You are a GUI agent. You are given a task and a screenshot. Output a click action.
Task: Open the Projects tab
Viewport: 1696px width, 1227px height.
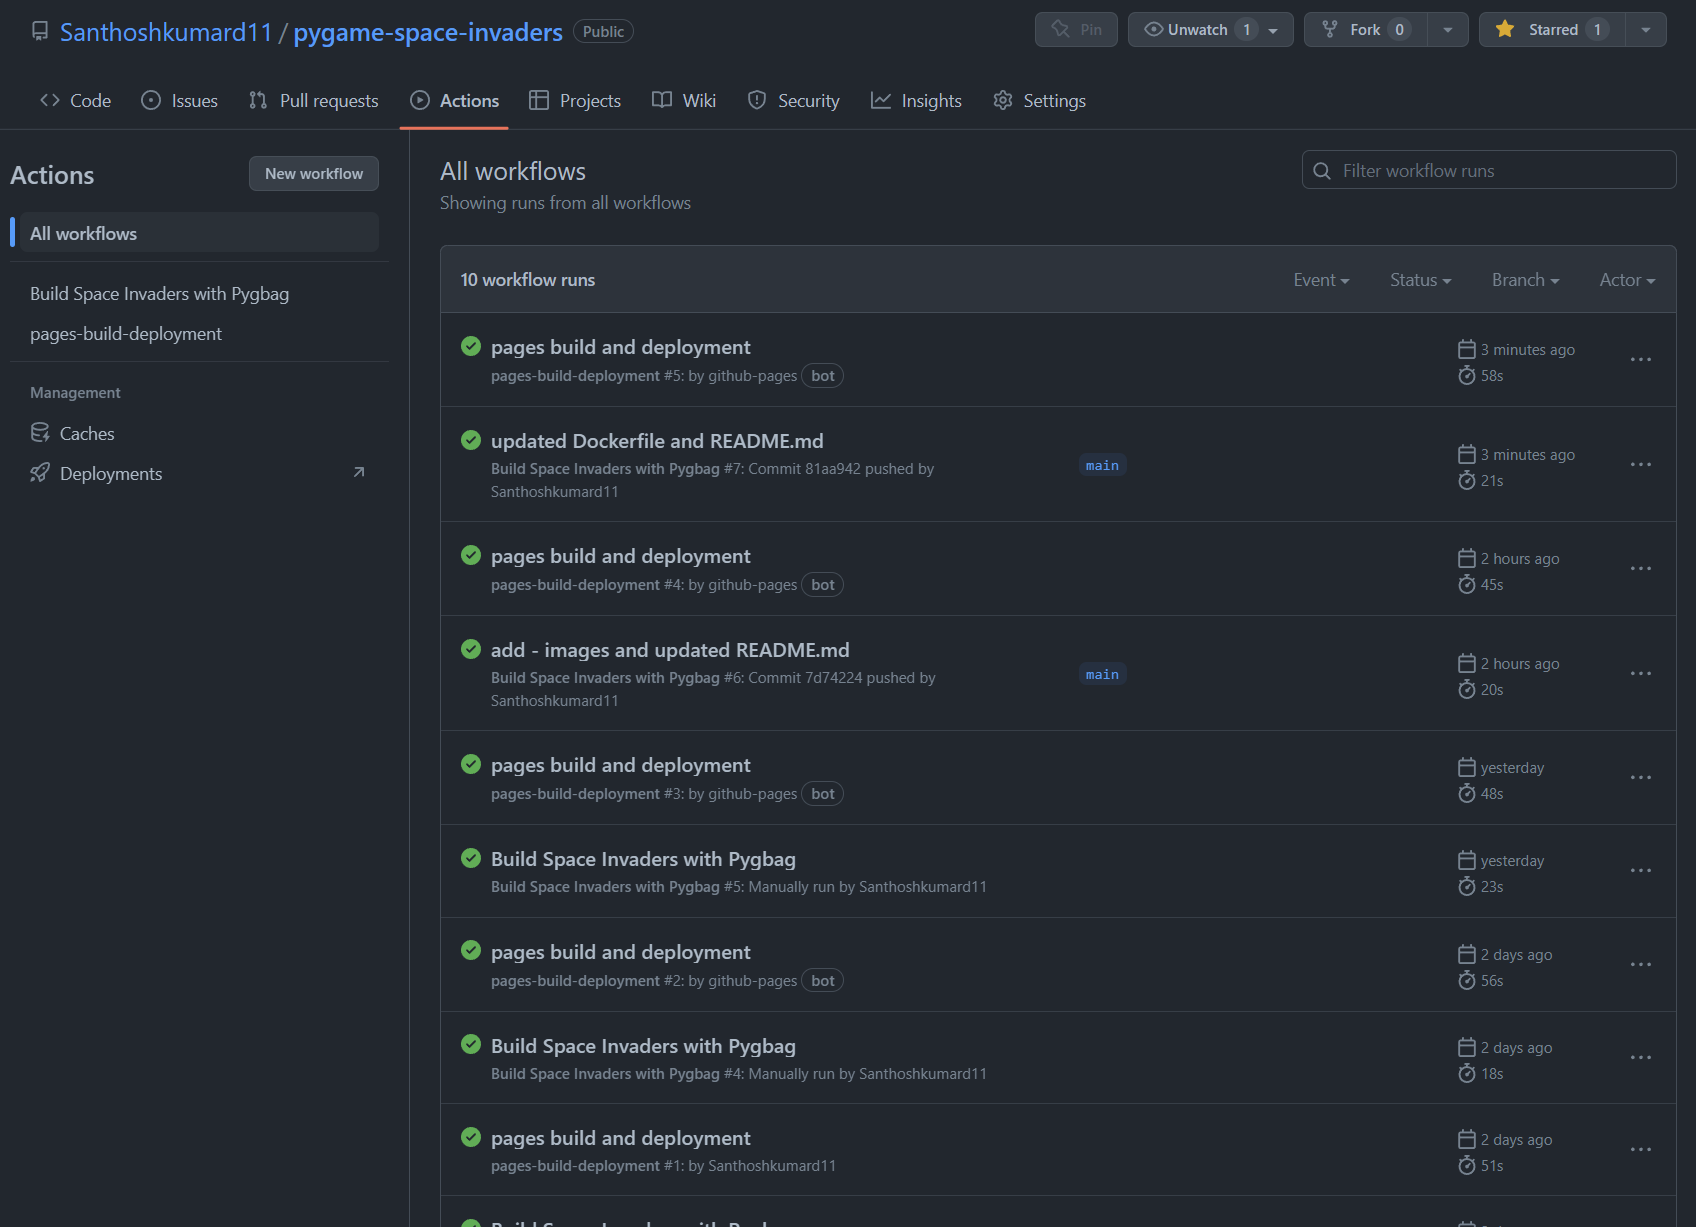tap(575, 100)
